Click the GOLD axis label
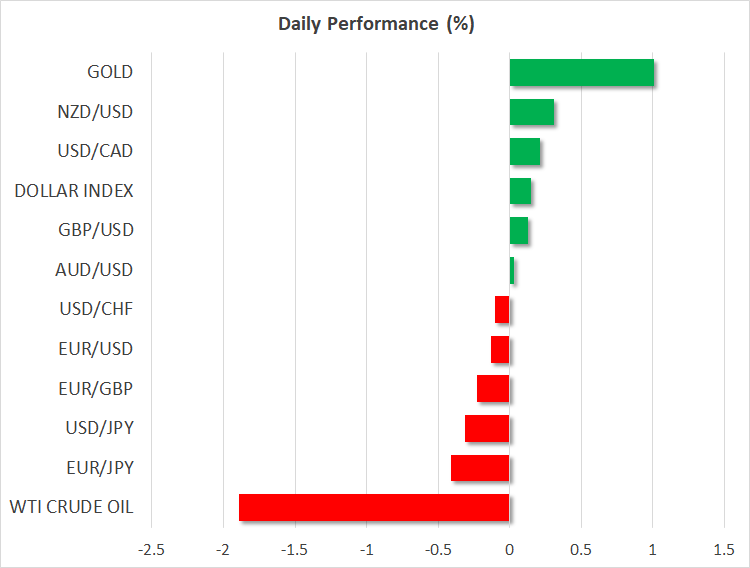This screenshot has width=750, height=568. click(x=110, y=72)
